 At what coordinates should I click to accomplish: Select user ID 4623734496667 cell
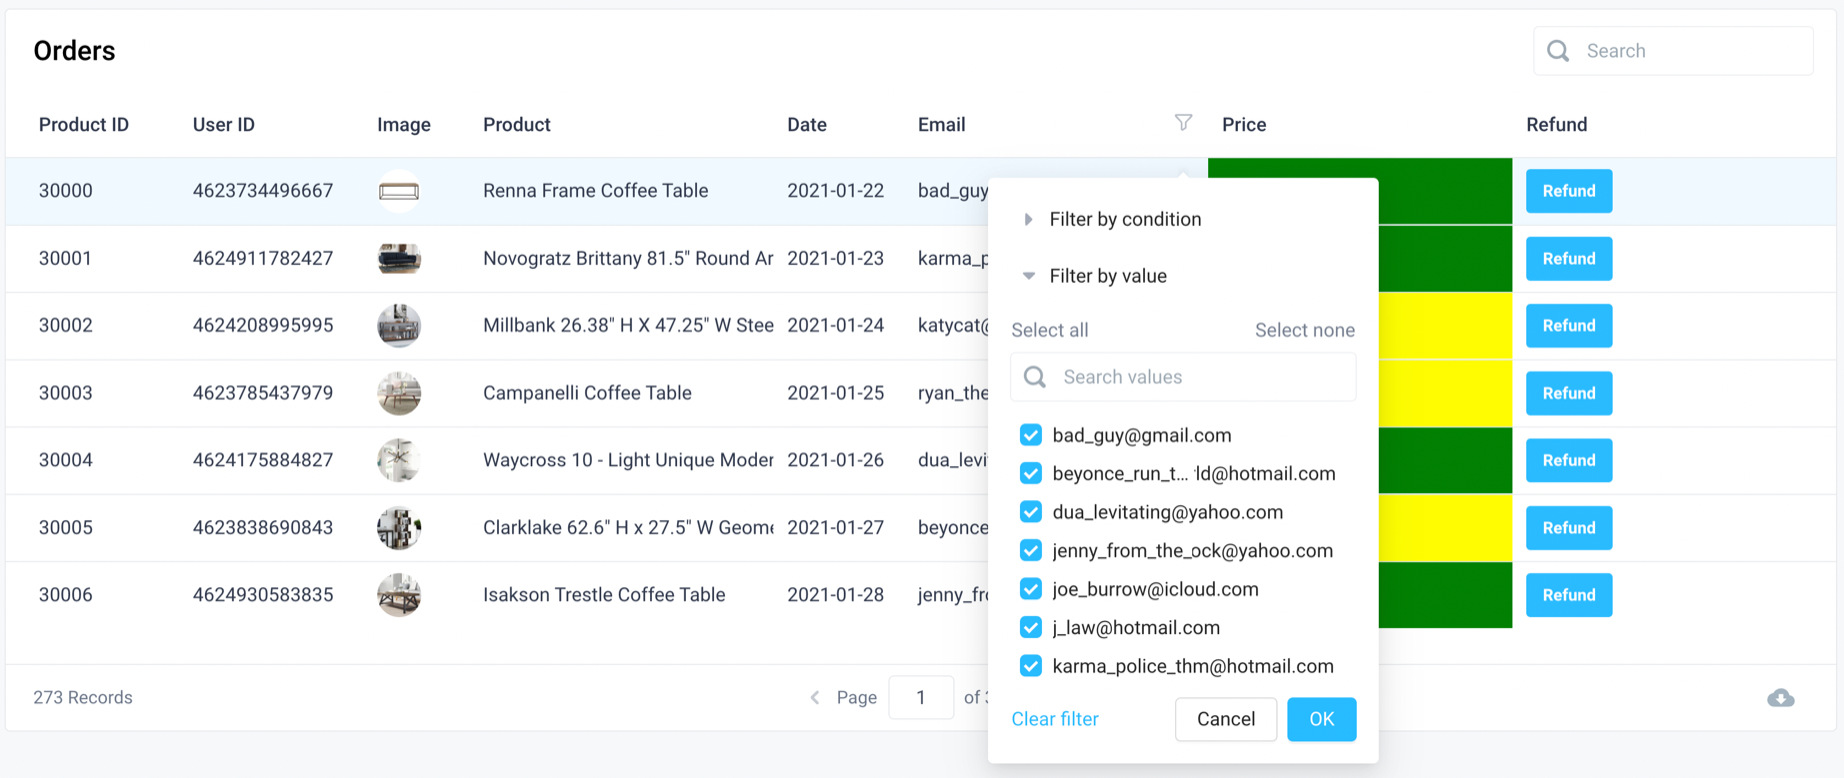click(x=263, y=191)
